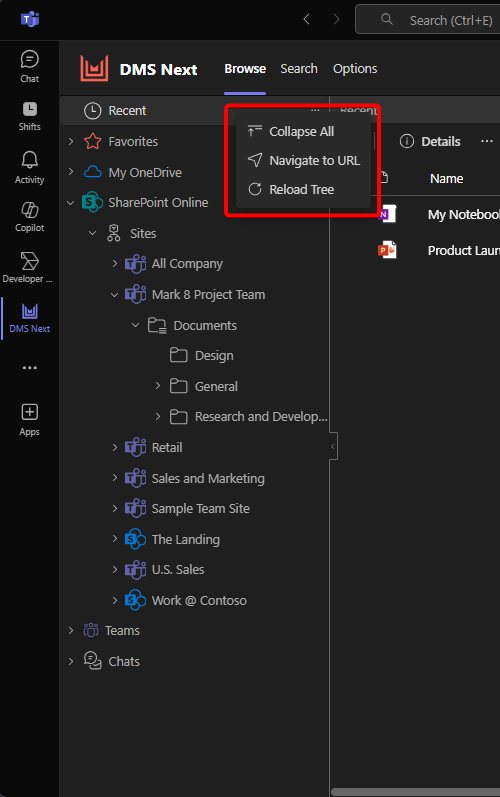Click the Search (Ctrl+E) box
The height and width of the screenshot is (797, 500).
[428, 20]
